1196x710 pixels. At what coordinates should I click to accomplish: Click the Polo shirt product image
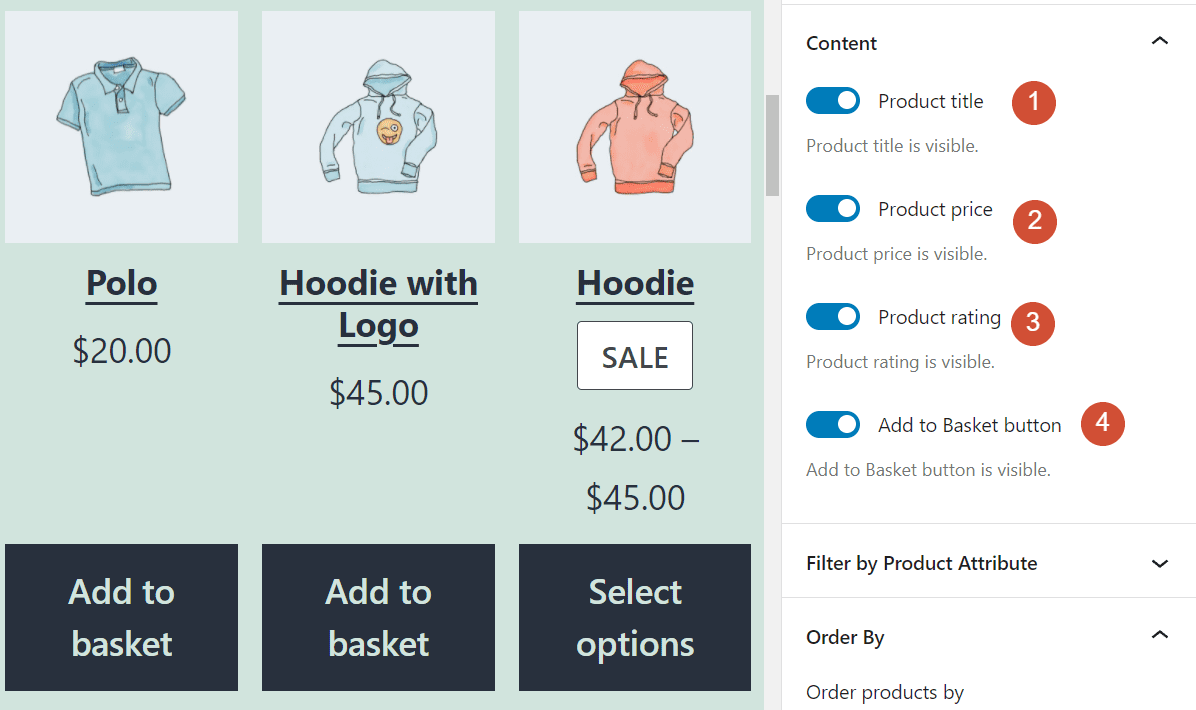(121, 126)
